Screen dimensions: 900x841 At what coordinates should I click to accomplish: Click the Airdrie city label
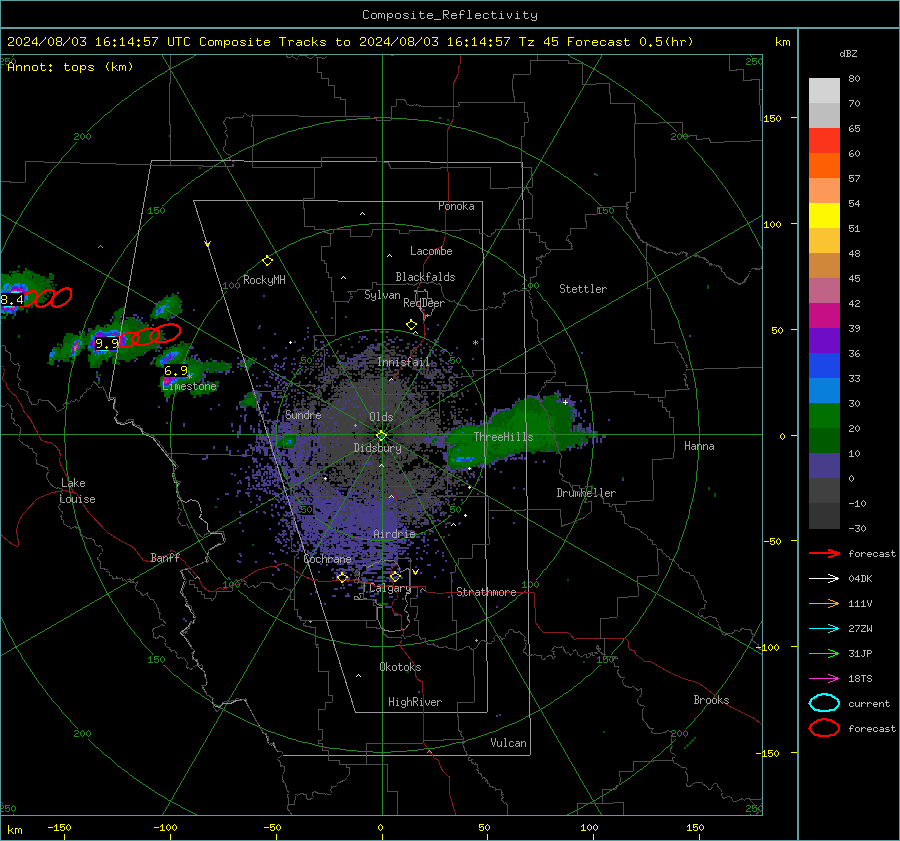coord(394,534)
